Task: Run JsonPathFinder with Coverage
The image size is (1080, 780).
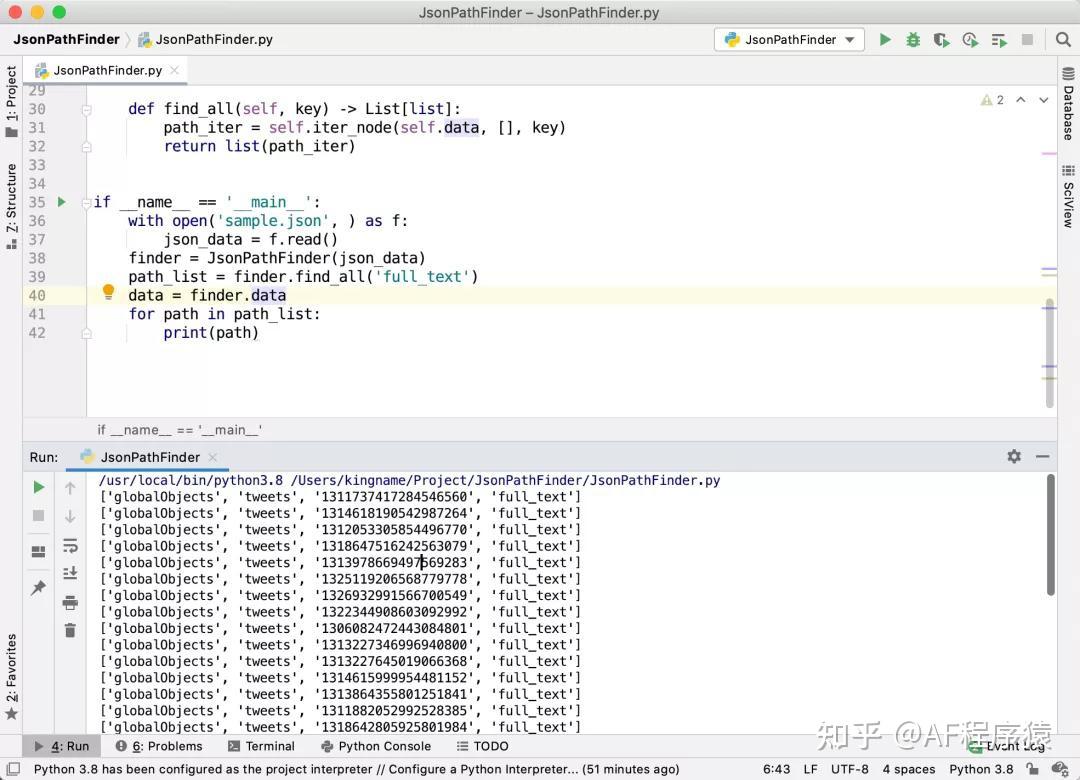Action: point(941,39)
